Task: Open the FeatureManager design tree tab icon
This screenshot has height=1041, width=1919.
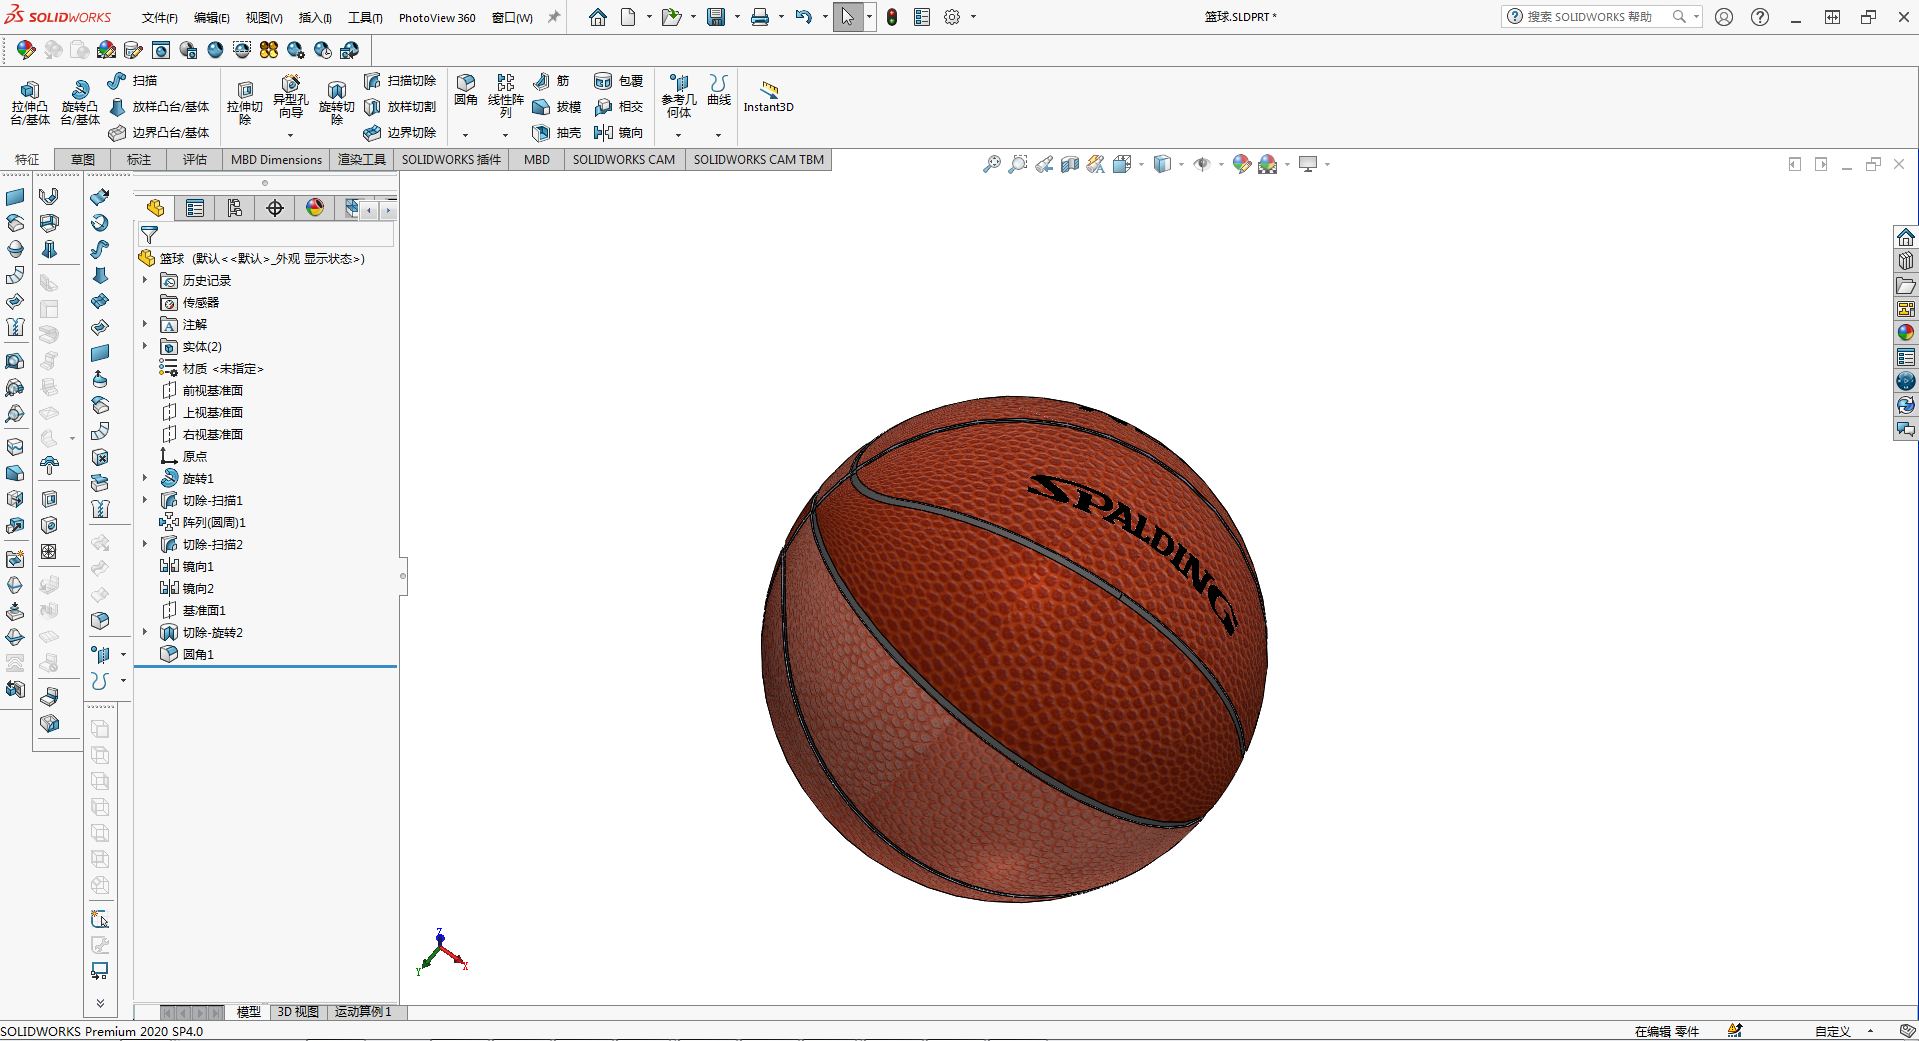Action: coord(155,208)
